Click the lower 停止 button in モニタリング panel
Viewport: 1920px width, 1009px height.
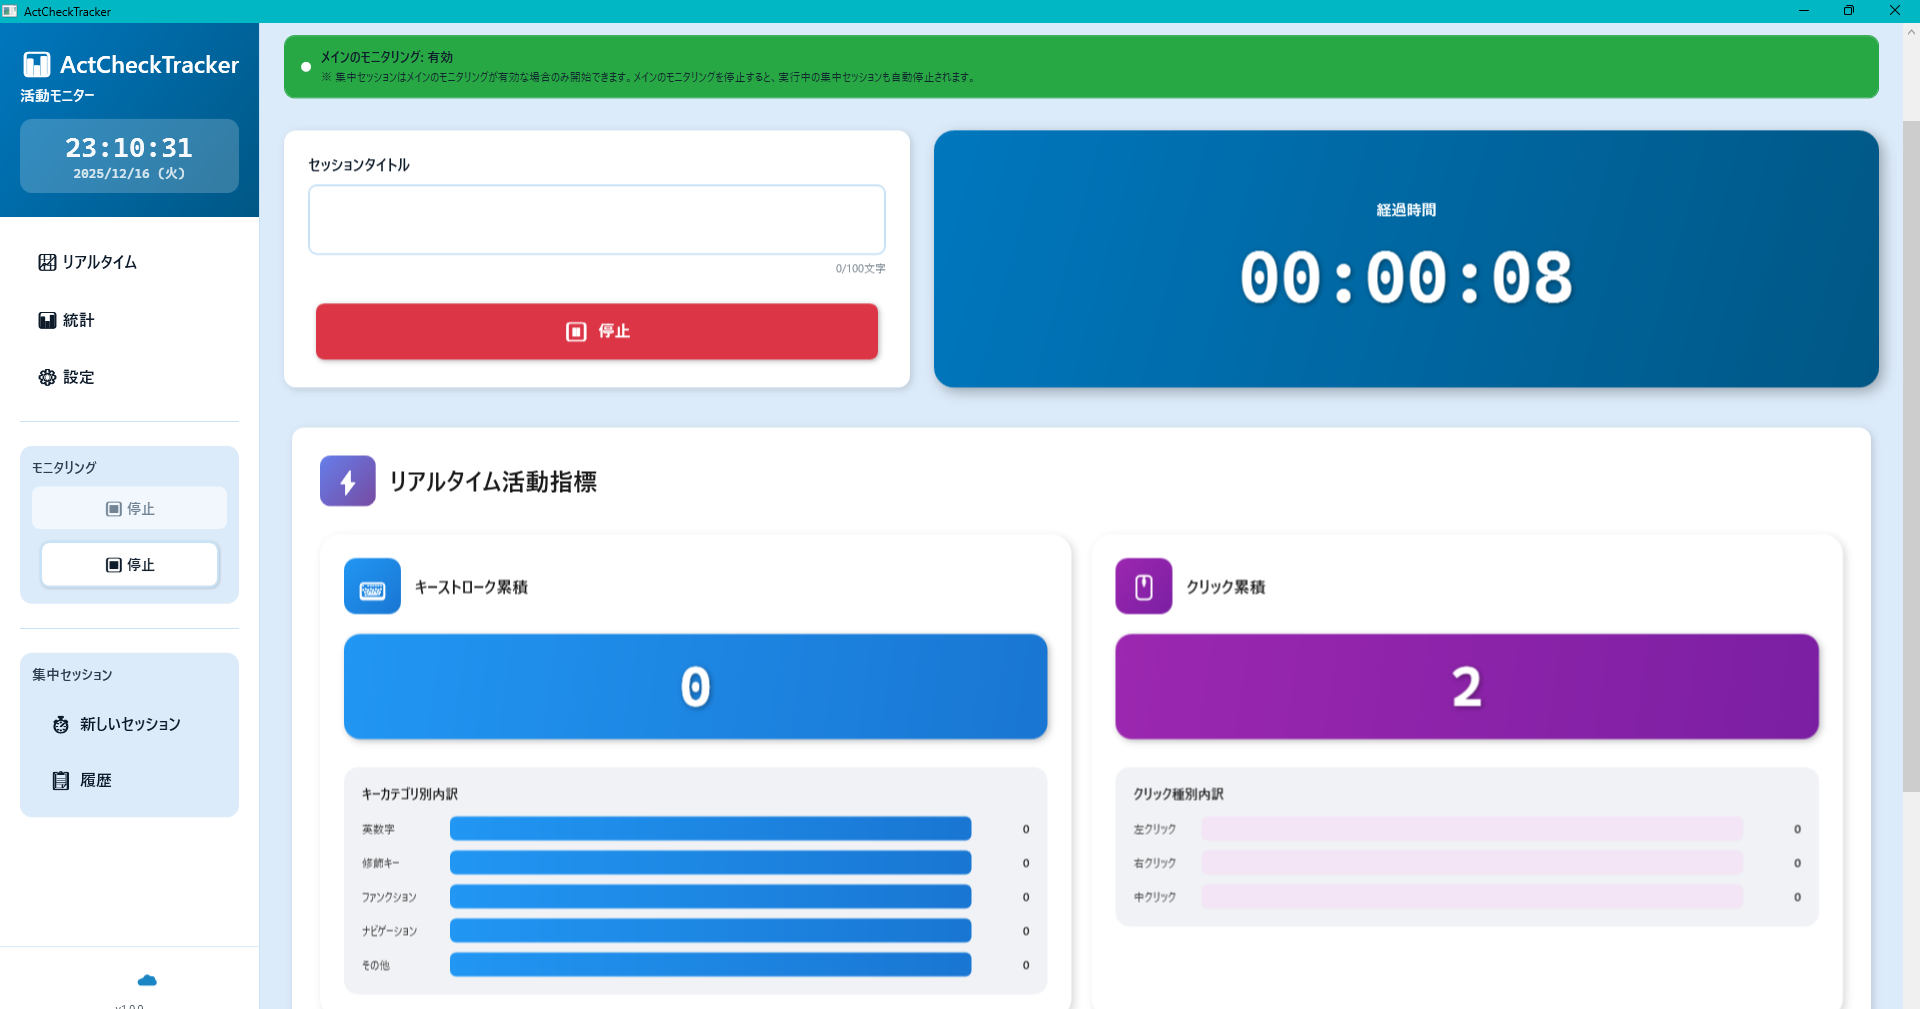(129, 564)
